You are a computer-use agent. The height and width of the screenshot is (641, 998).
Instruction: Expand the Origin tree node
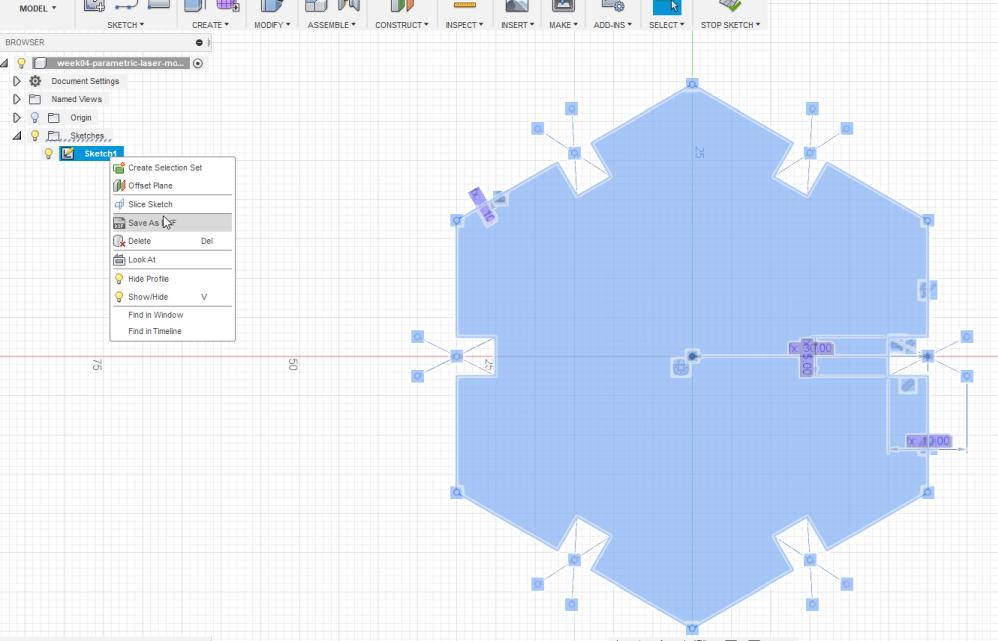coord(17,118)
